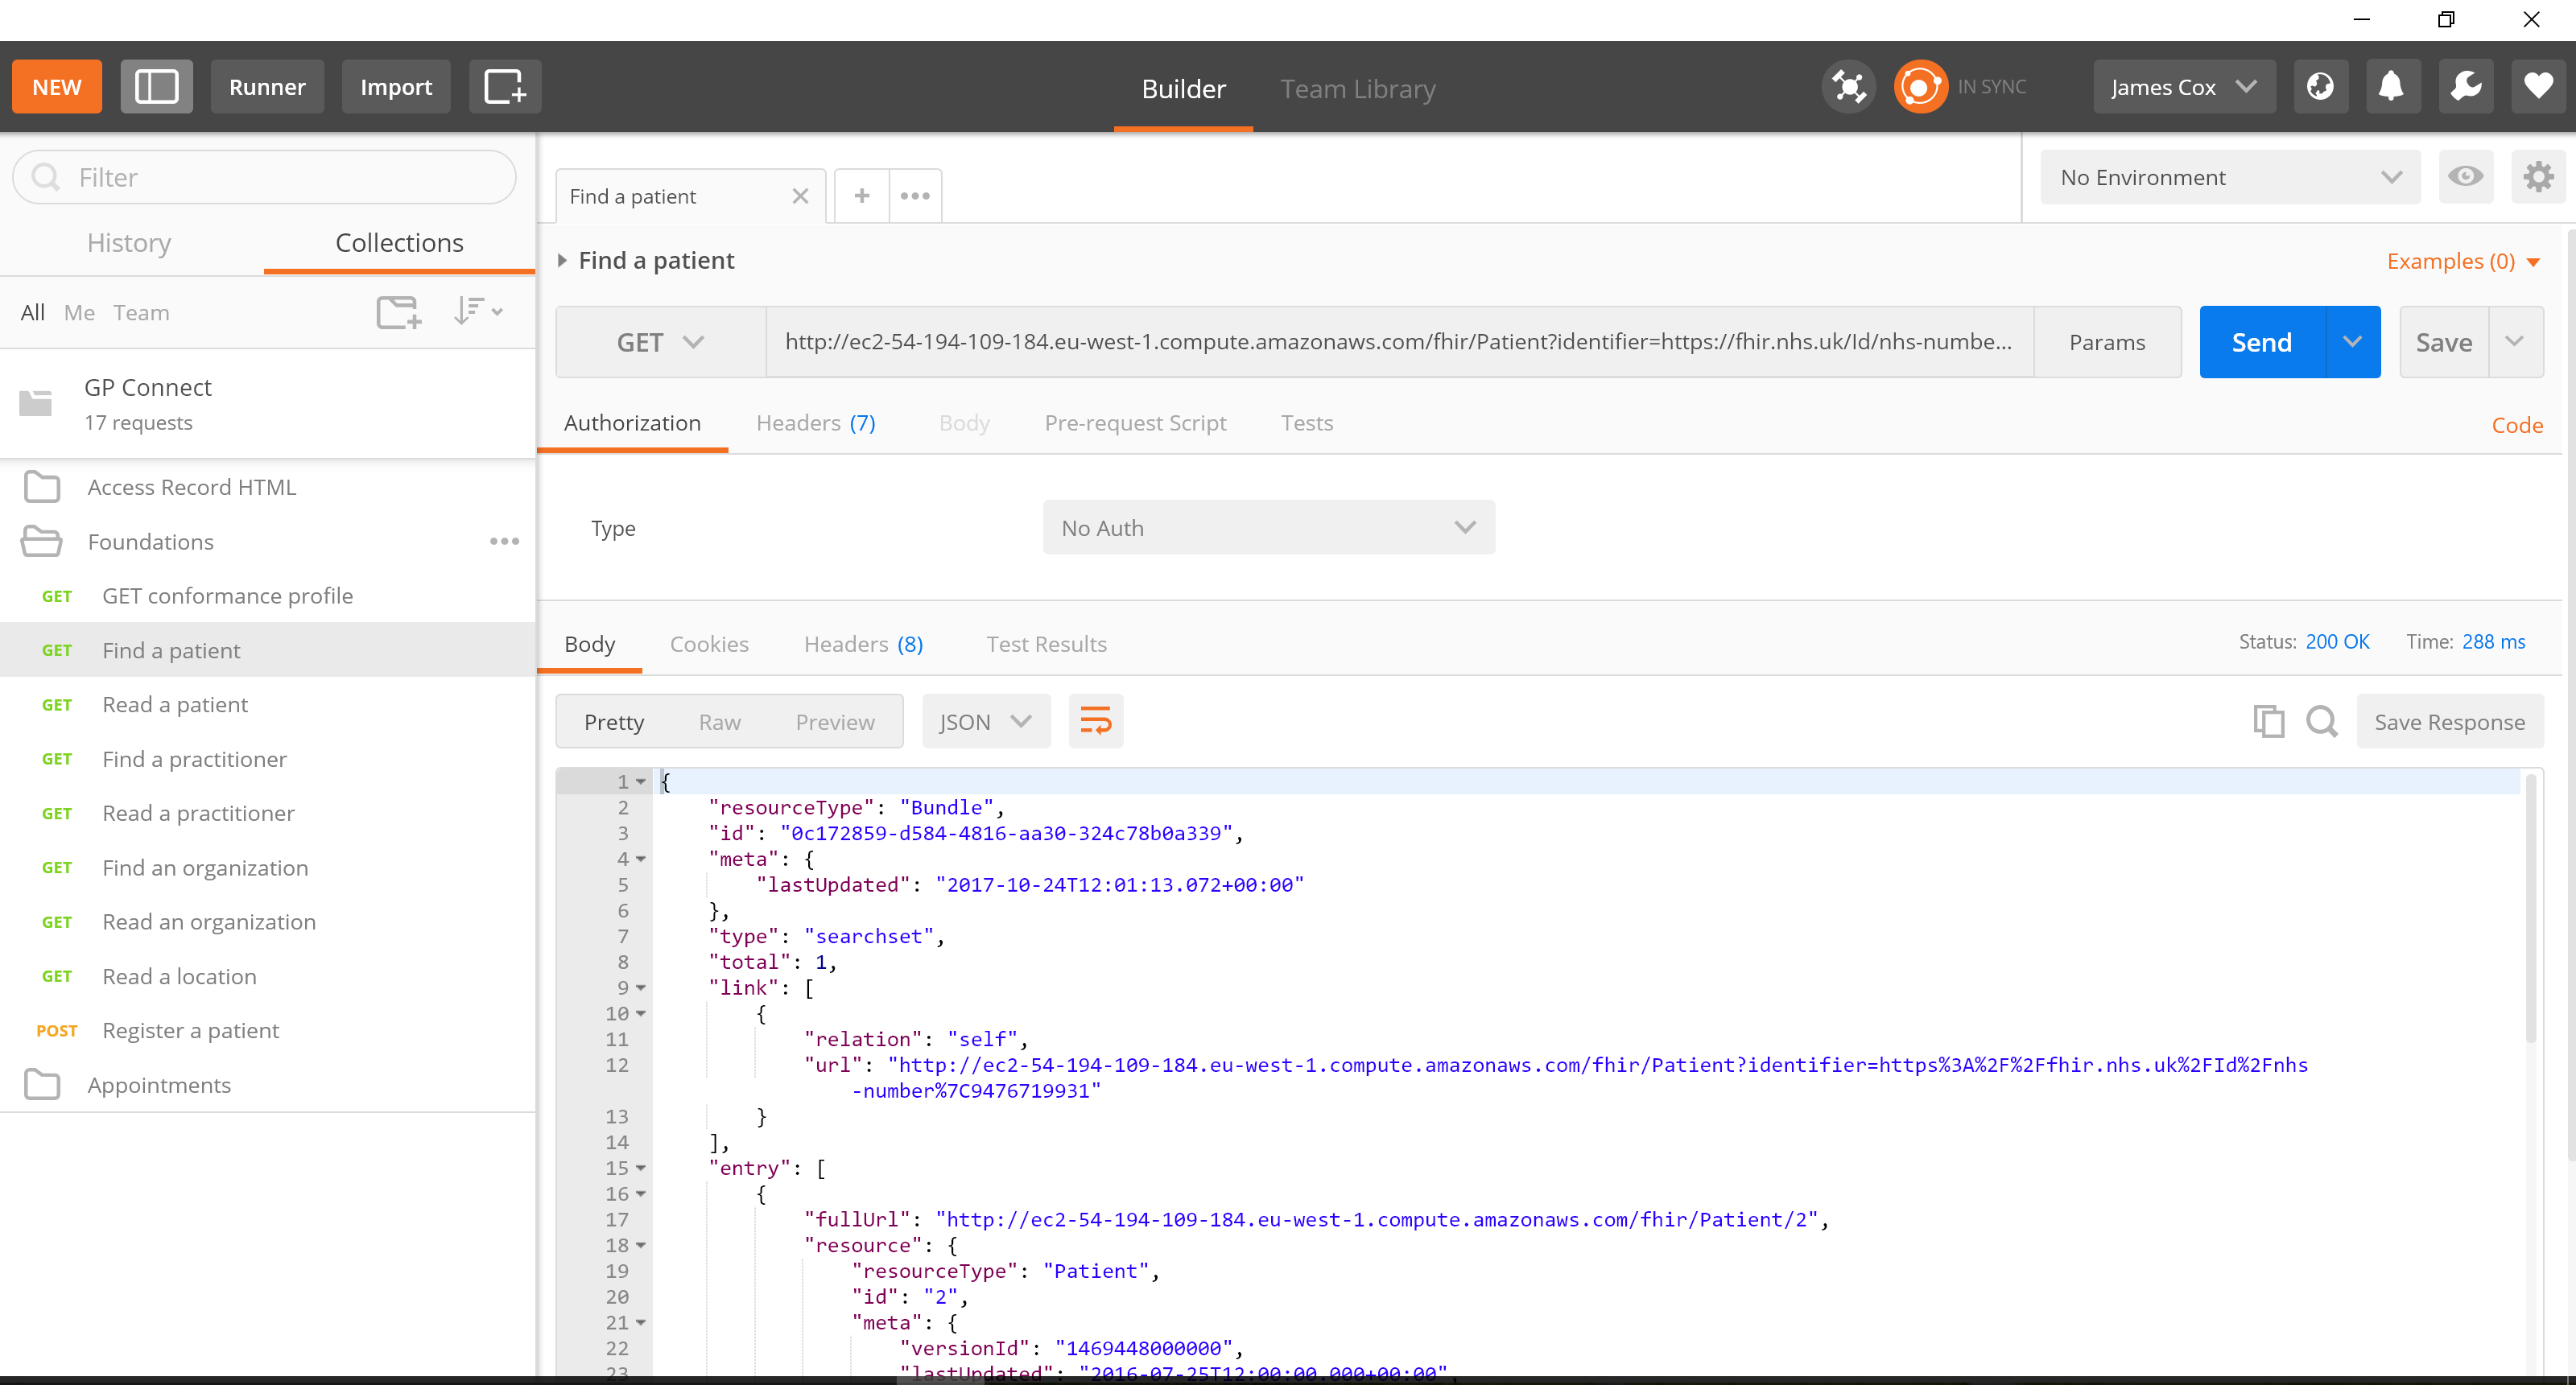Click the Save button for current request

(x=2445, y=341)
